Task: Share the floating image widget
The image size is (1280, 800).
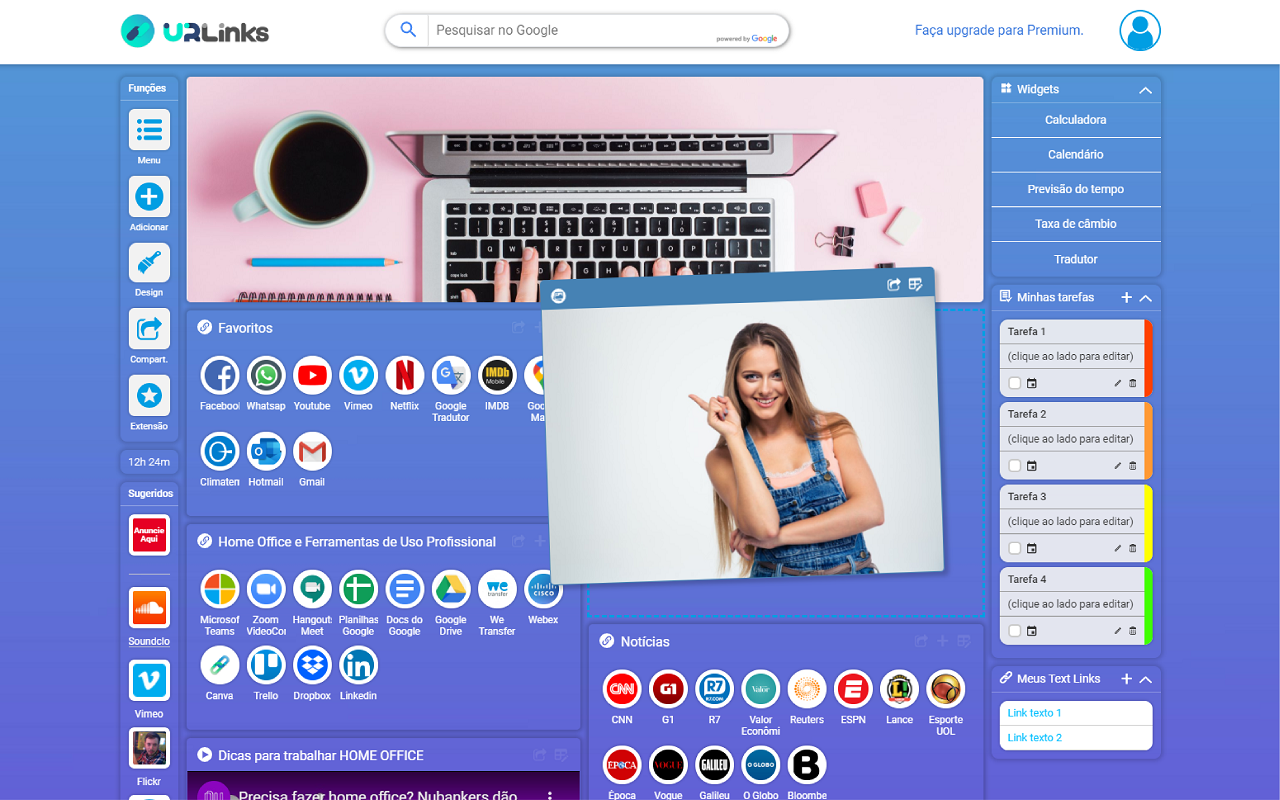Action: click(894, 285)
